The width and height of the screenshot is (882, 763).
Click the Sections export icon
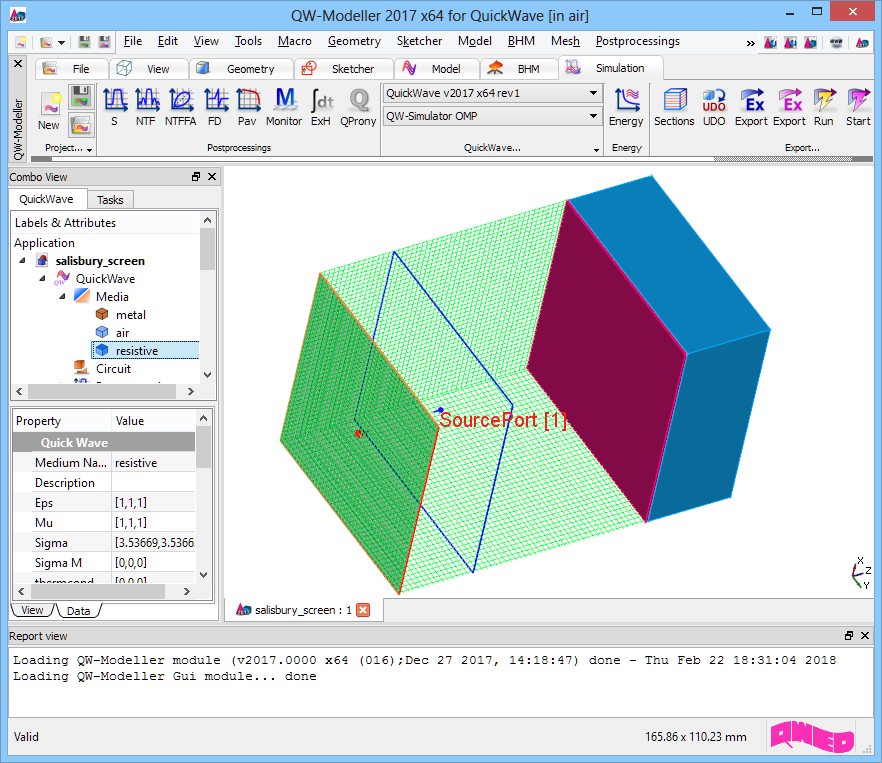click(x=674, y=106)
